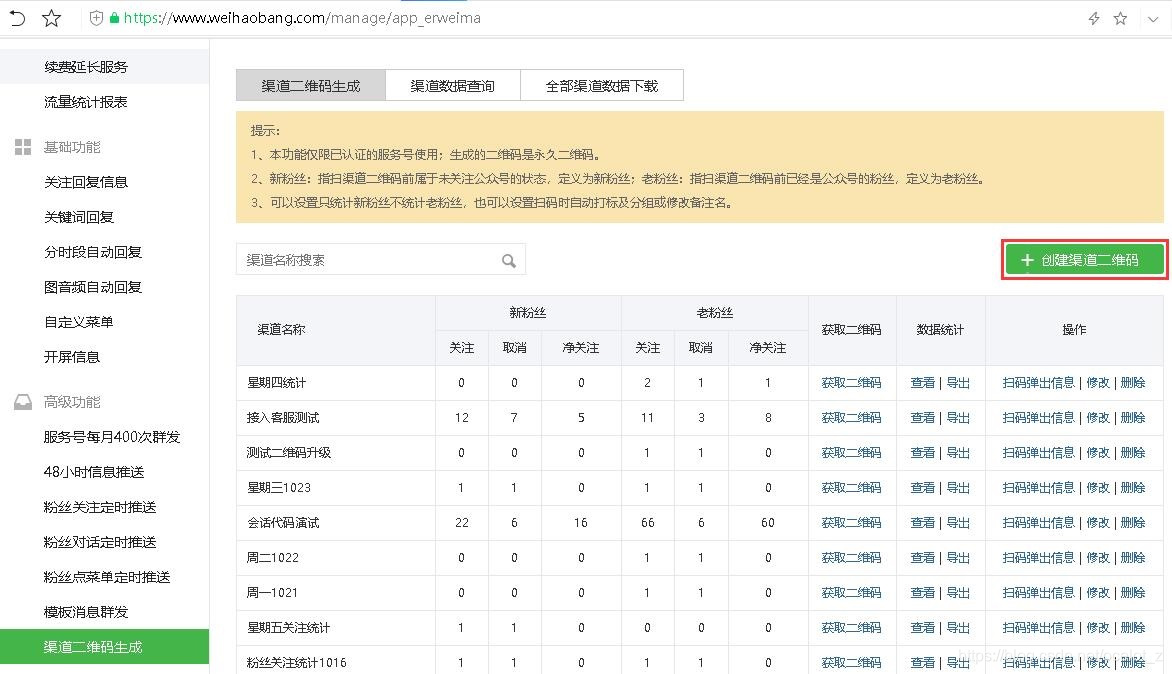Viewport: 1172px width, 674px height.
Task: Open 开屏信息 in the sidebar
Action: (x=73, y=357)
